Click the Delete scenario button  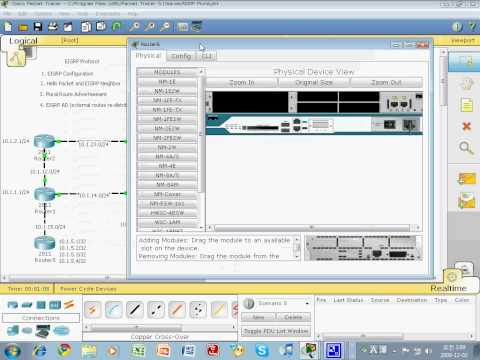(293, 317)
